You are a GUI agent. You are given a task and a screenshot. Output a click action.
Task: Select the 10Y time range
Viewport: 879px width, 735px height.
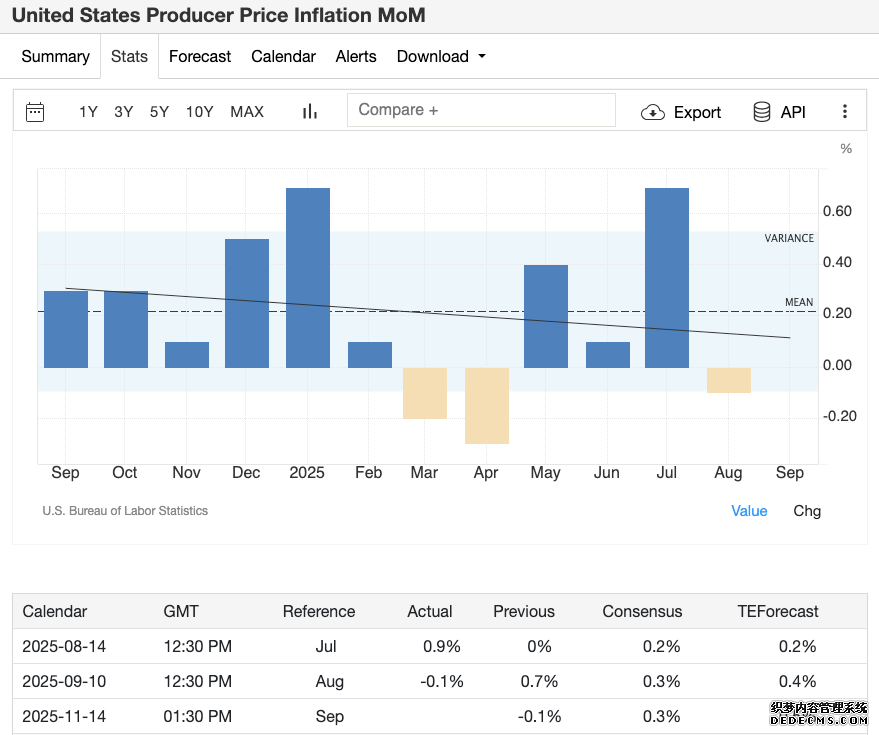200,112
